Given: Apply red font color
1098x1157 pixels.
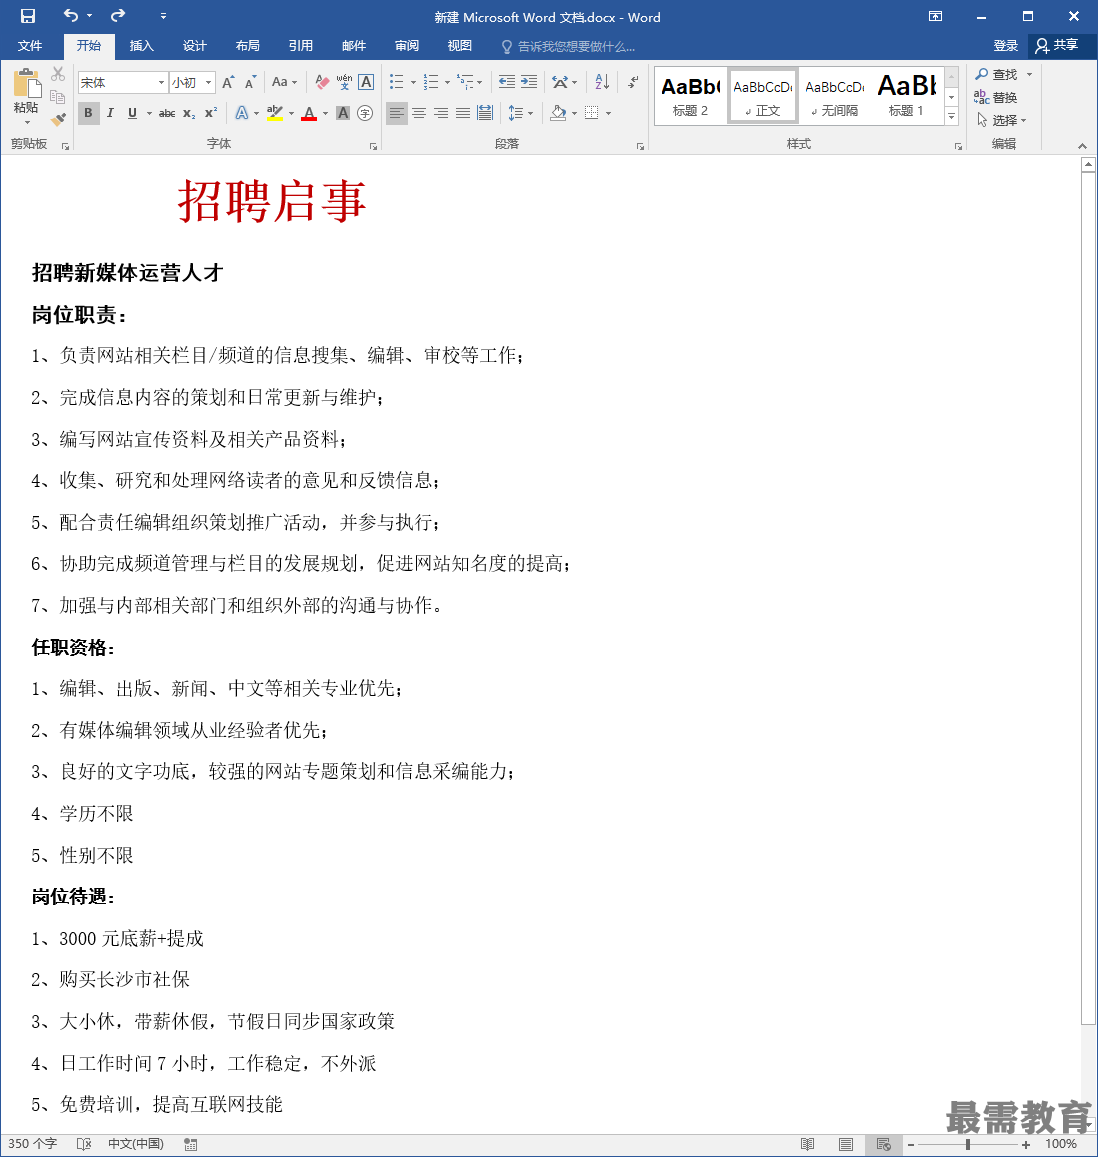Looking at the screenshot, I should pyautogui.click(x=309, y=113).
